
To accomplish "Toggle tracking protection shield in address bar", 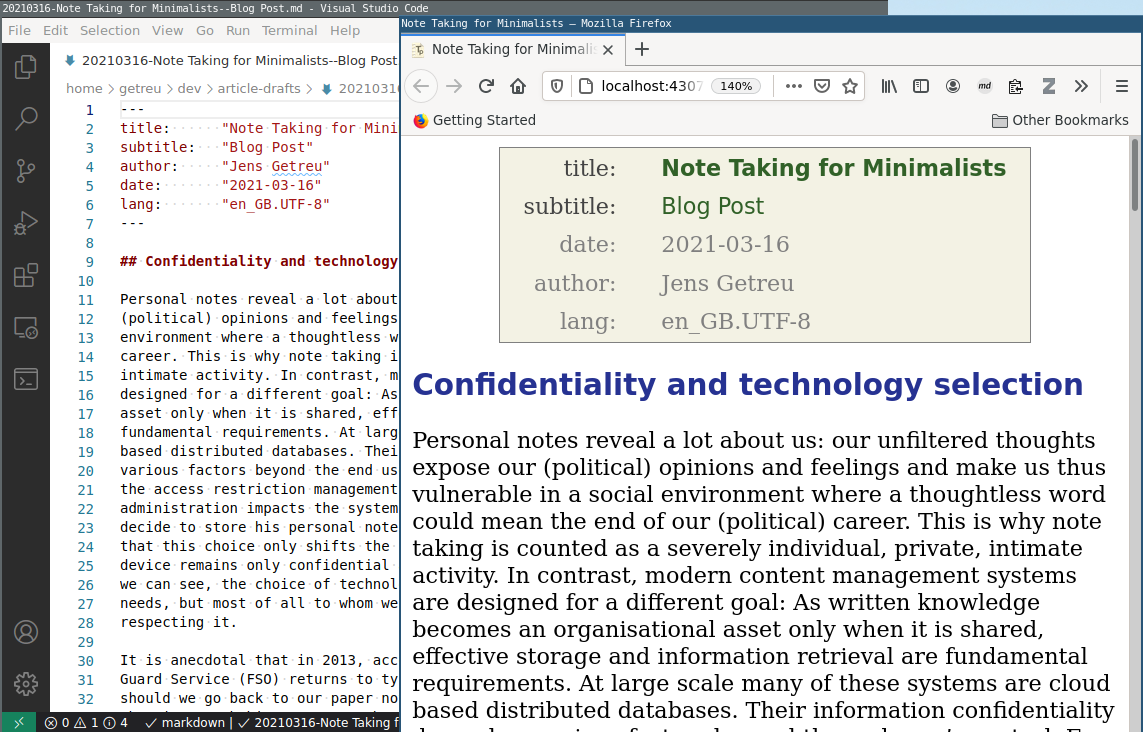I will pos(558,86).
